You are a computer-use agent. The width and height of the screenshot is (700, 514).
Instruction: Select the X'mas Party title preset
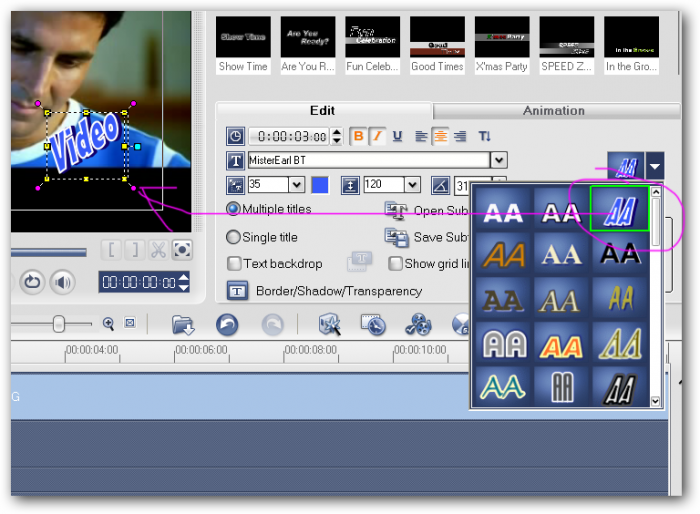(502, 45)
